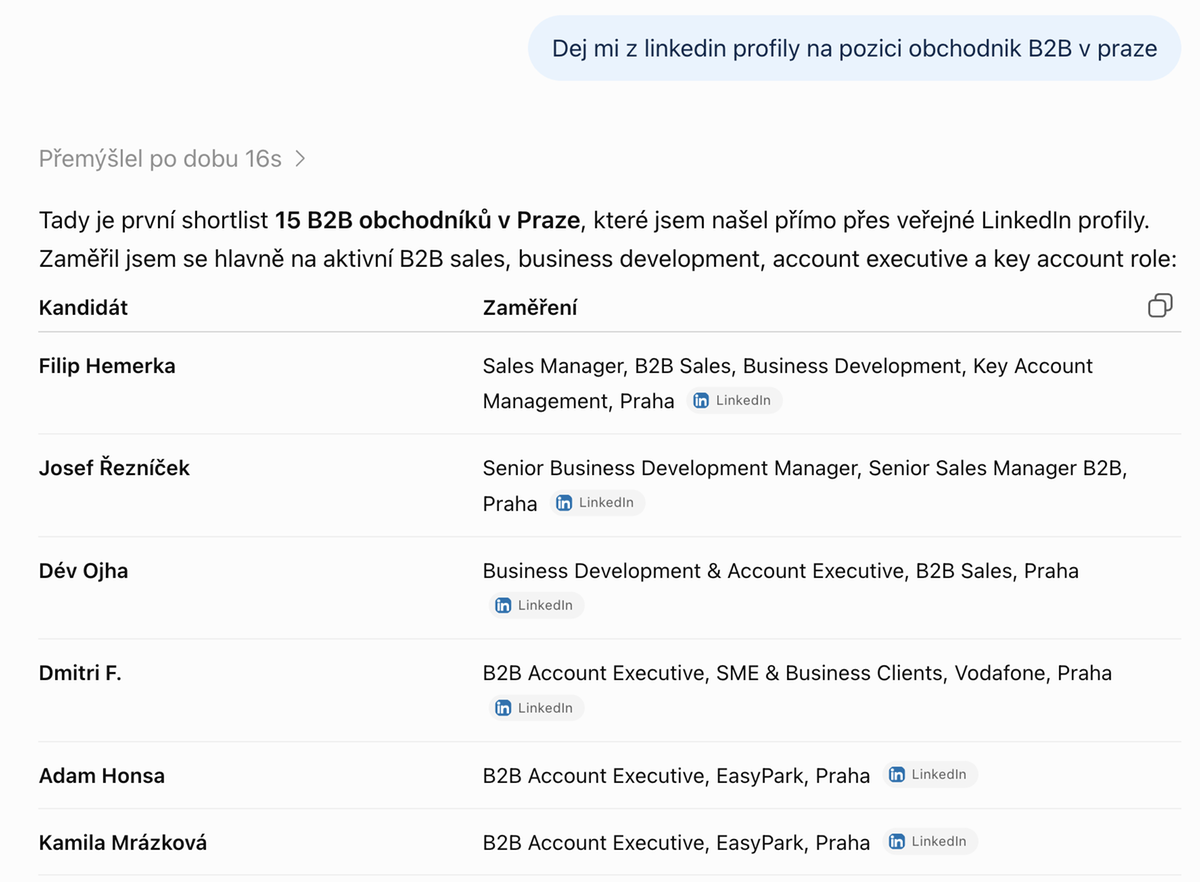
Task: Open the LinkedIn source chip for Filip Hemerka
Action: [733, 400]
